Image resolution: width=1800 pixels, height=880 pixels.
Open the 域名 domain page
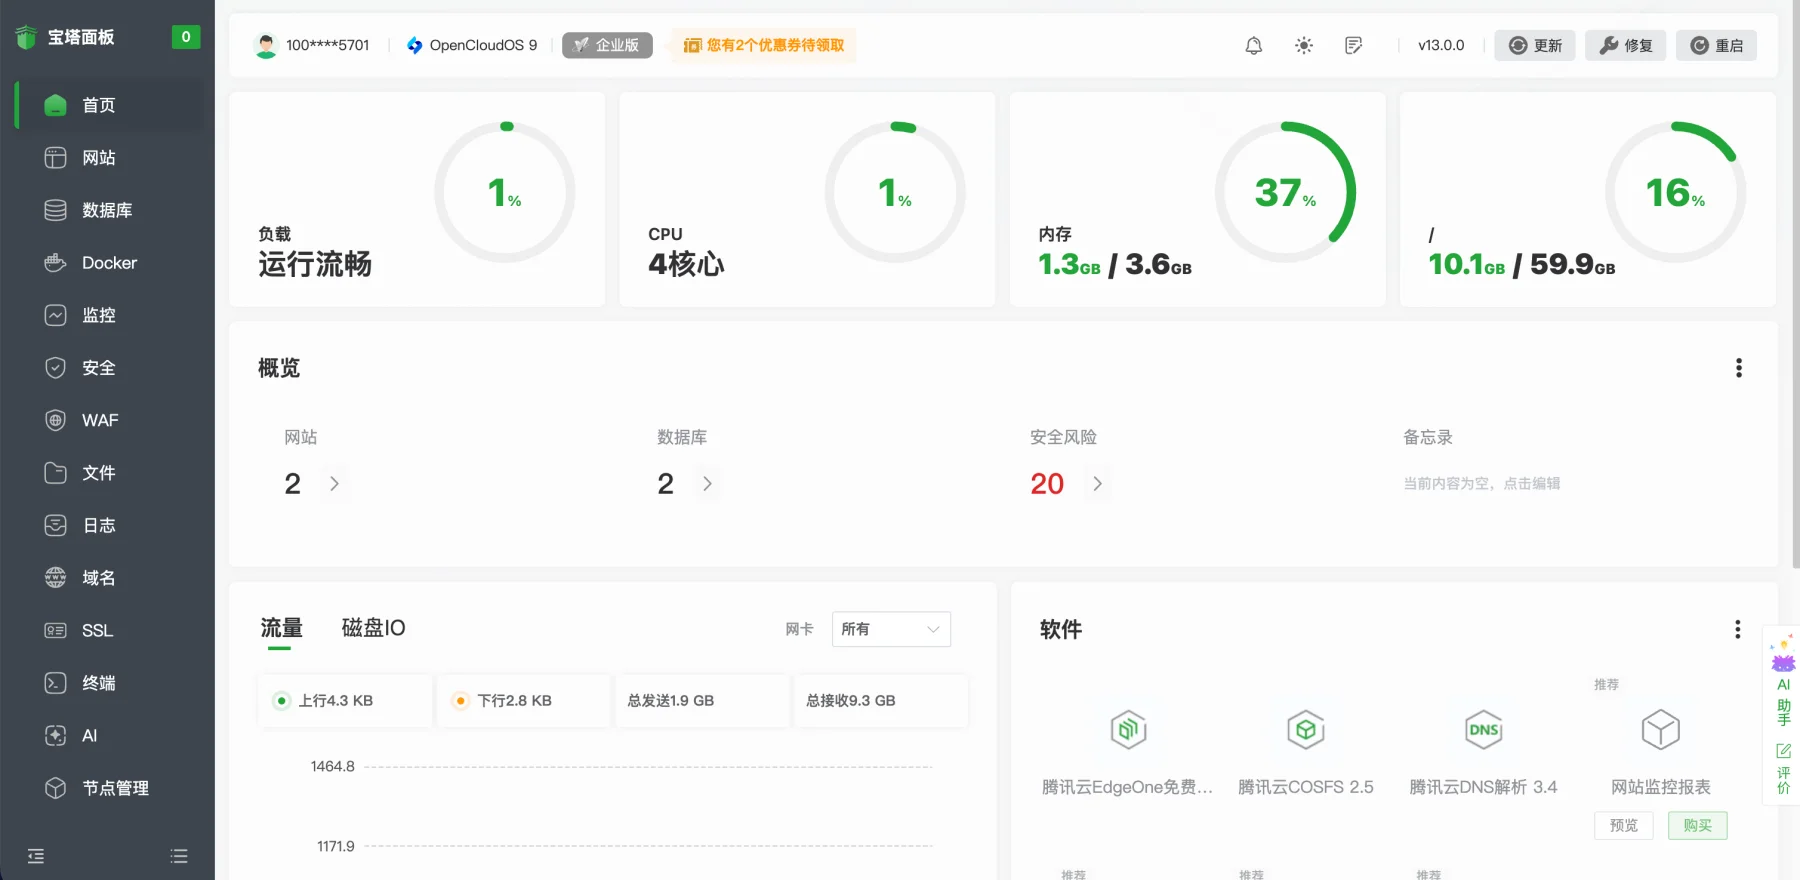(109, 578)
